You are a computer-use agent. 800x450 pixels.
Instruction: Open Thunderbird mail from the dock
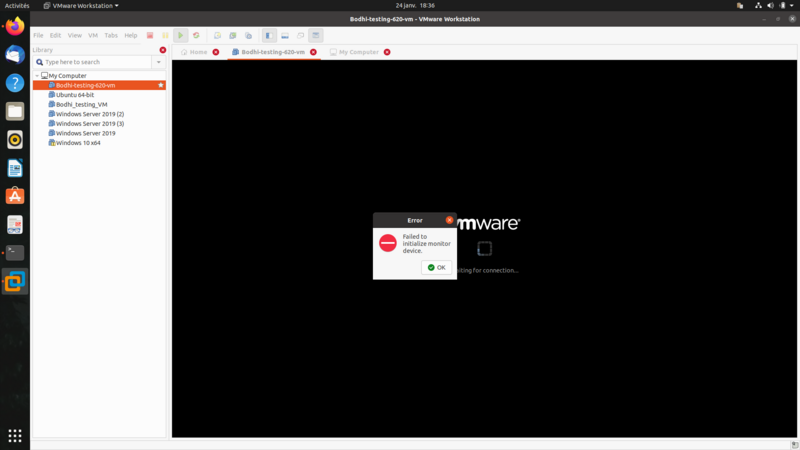15,55
